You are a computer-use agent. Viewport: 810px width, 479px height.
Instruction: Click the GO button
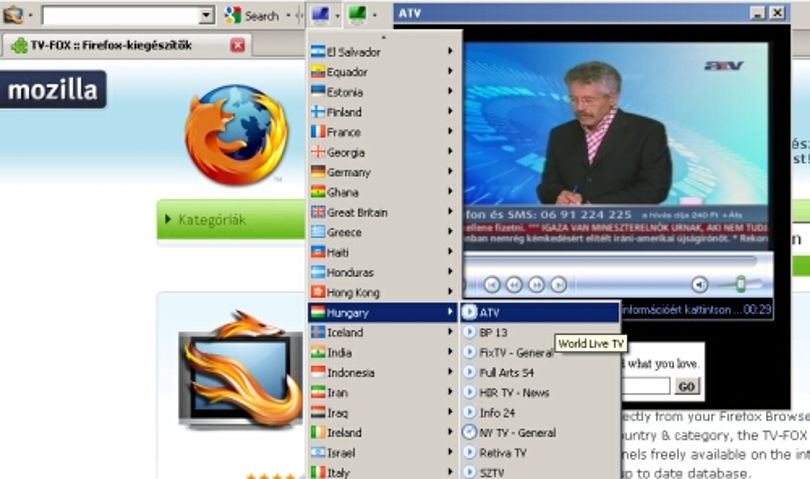pyautogui.click(x=687, y=387)
